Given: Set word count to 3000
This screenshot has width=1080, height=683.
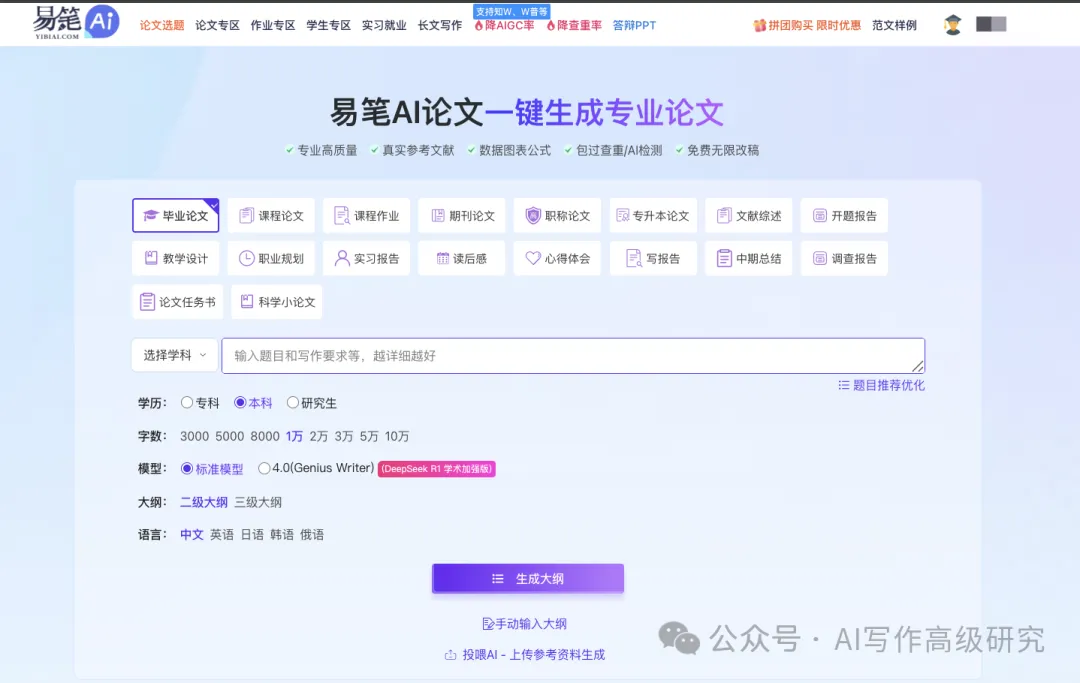Looking at the screenshot, I should pos(194,437).
